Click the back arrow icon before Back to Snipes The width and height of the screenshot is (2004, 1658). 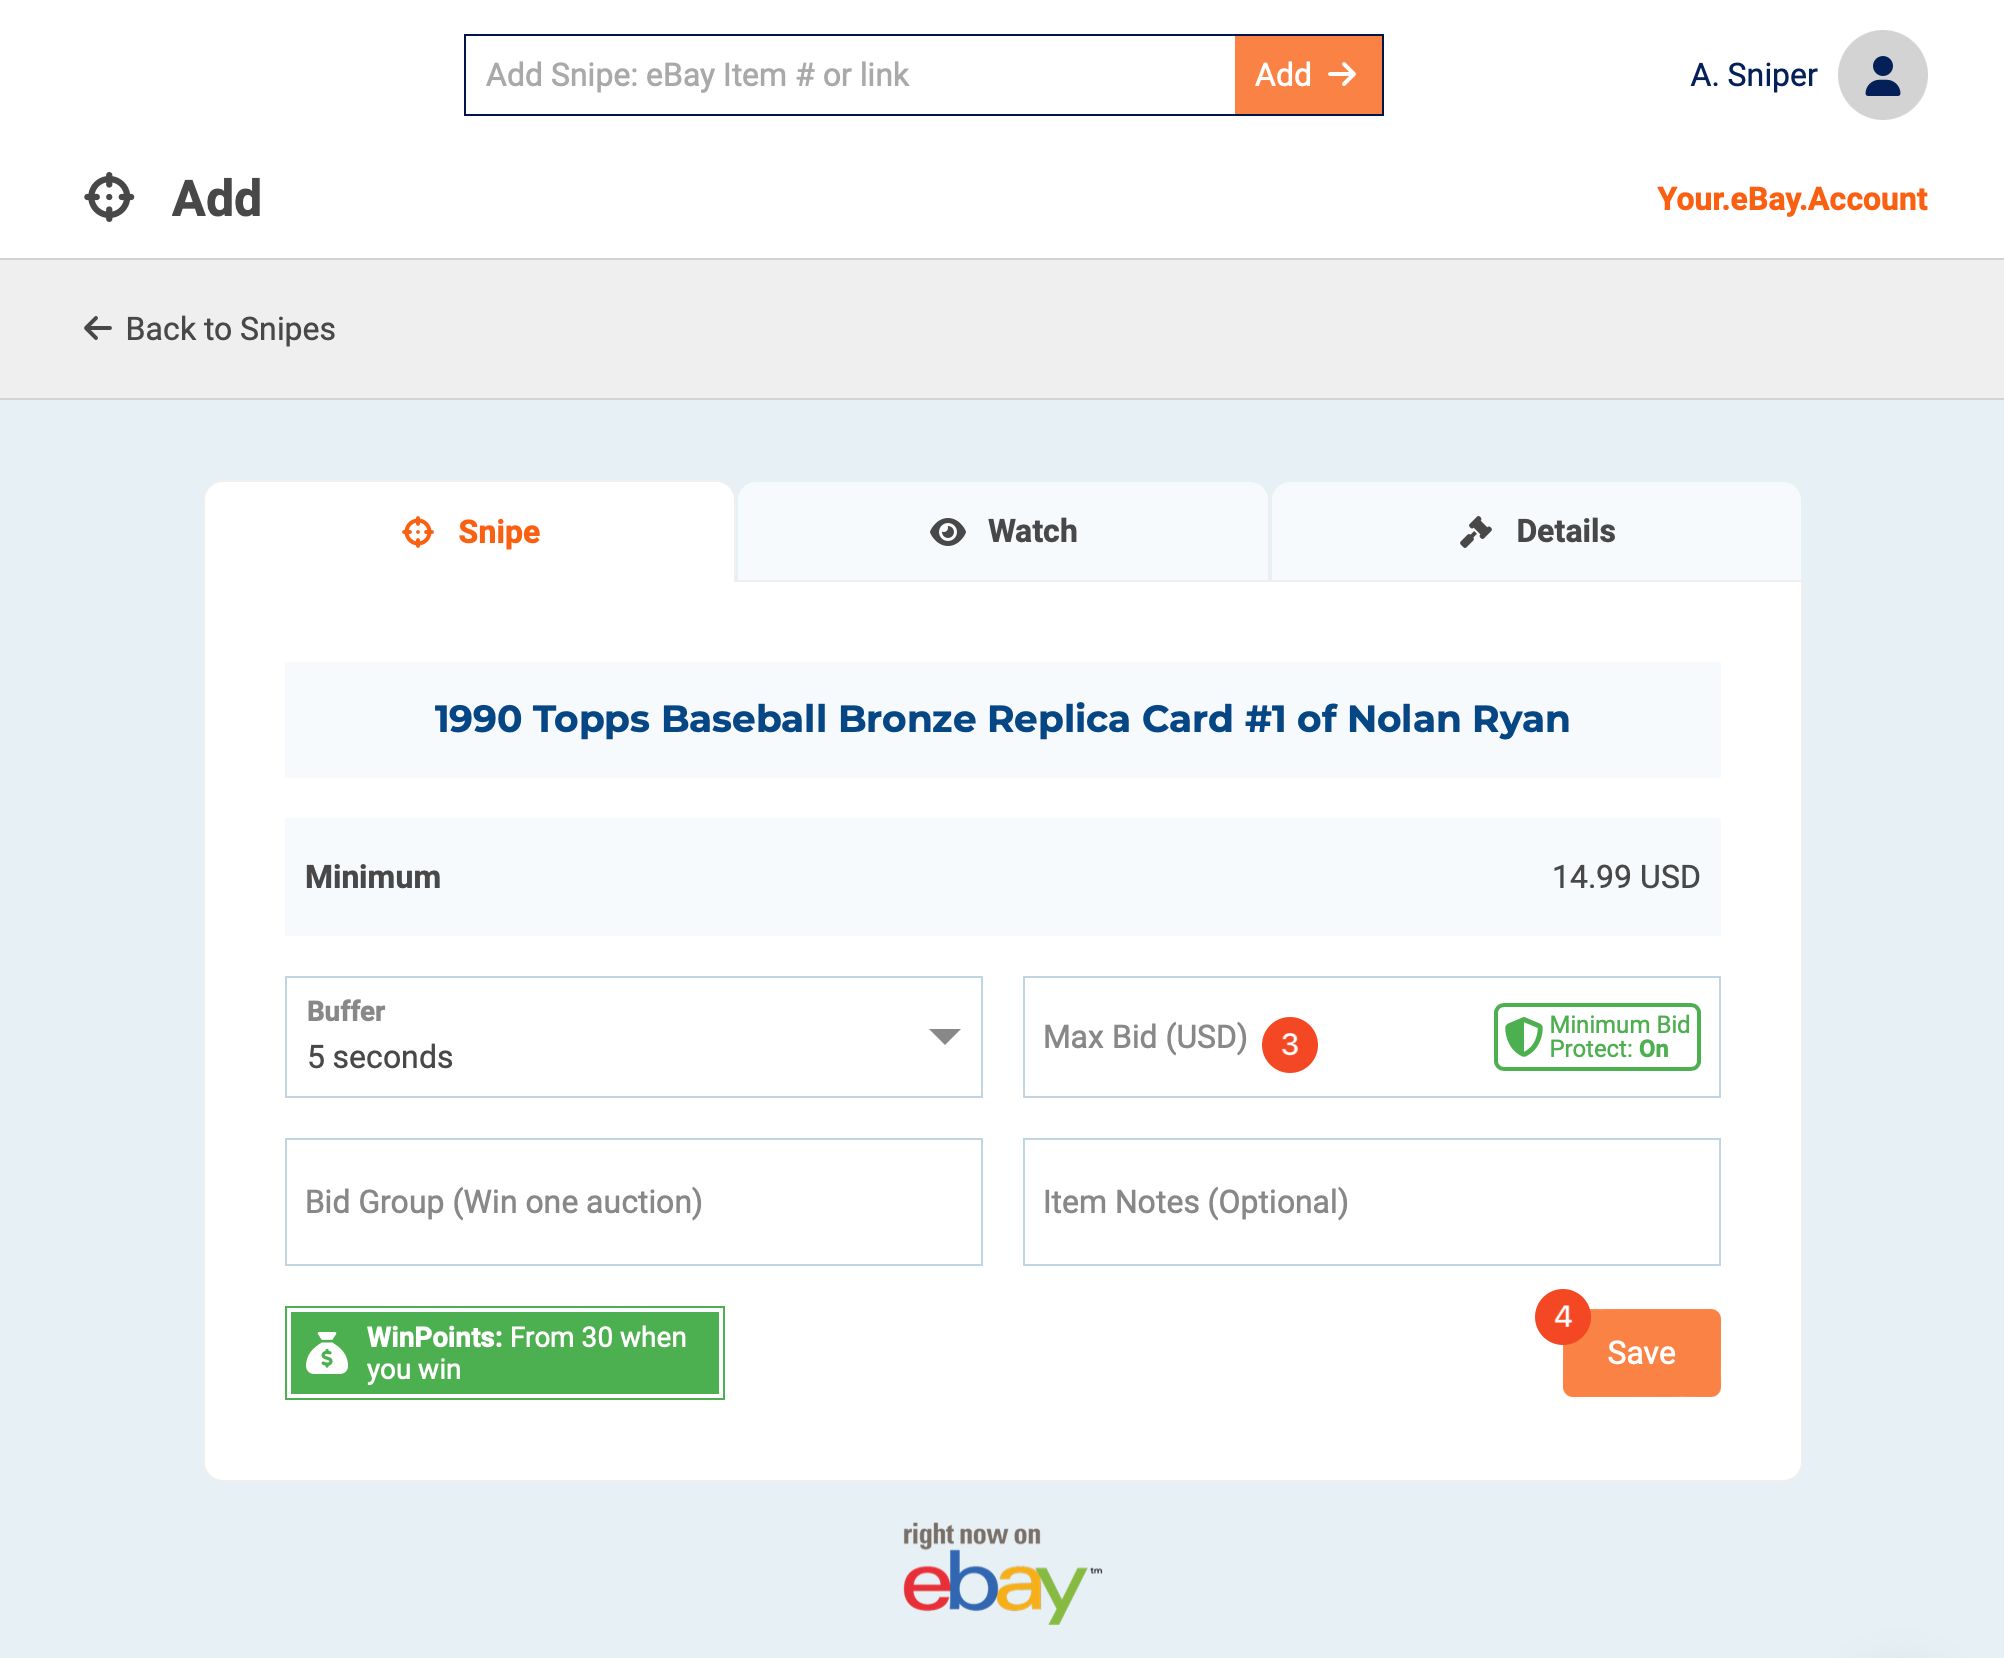coord(97,328)
